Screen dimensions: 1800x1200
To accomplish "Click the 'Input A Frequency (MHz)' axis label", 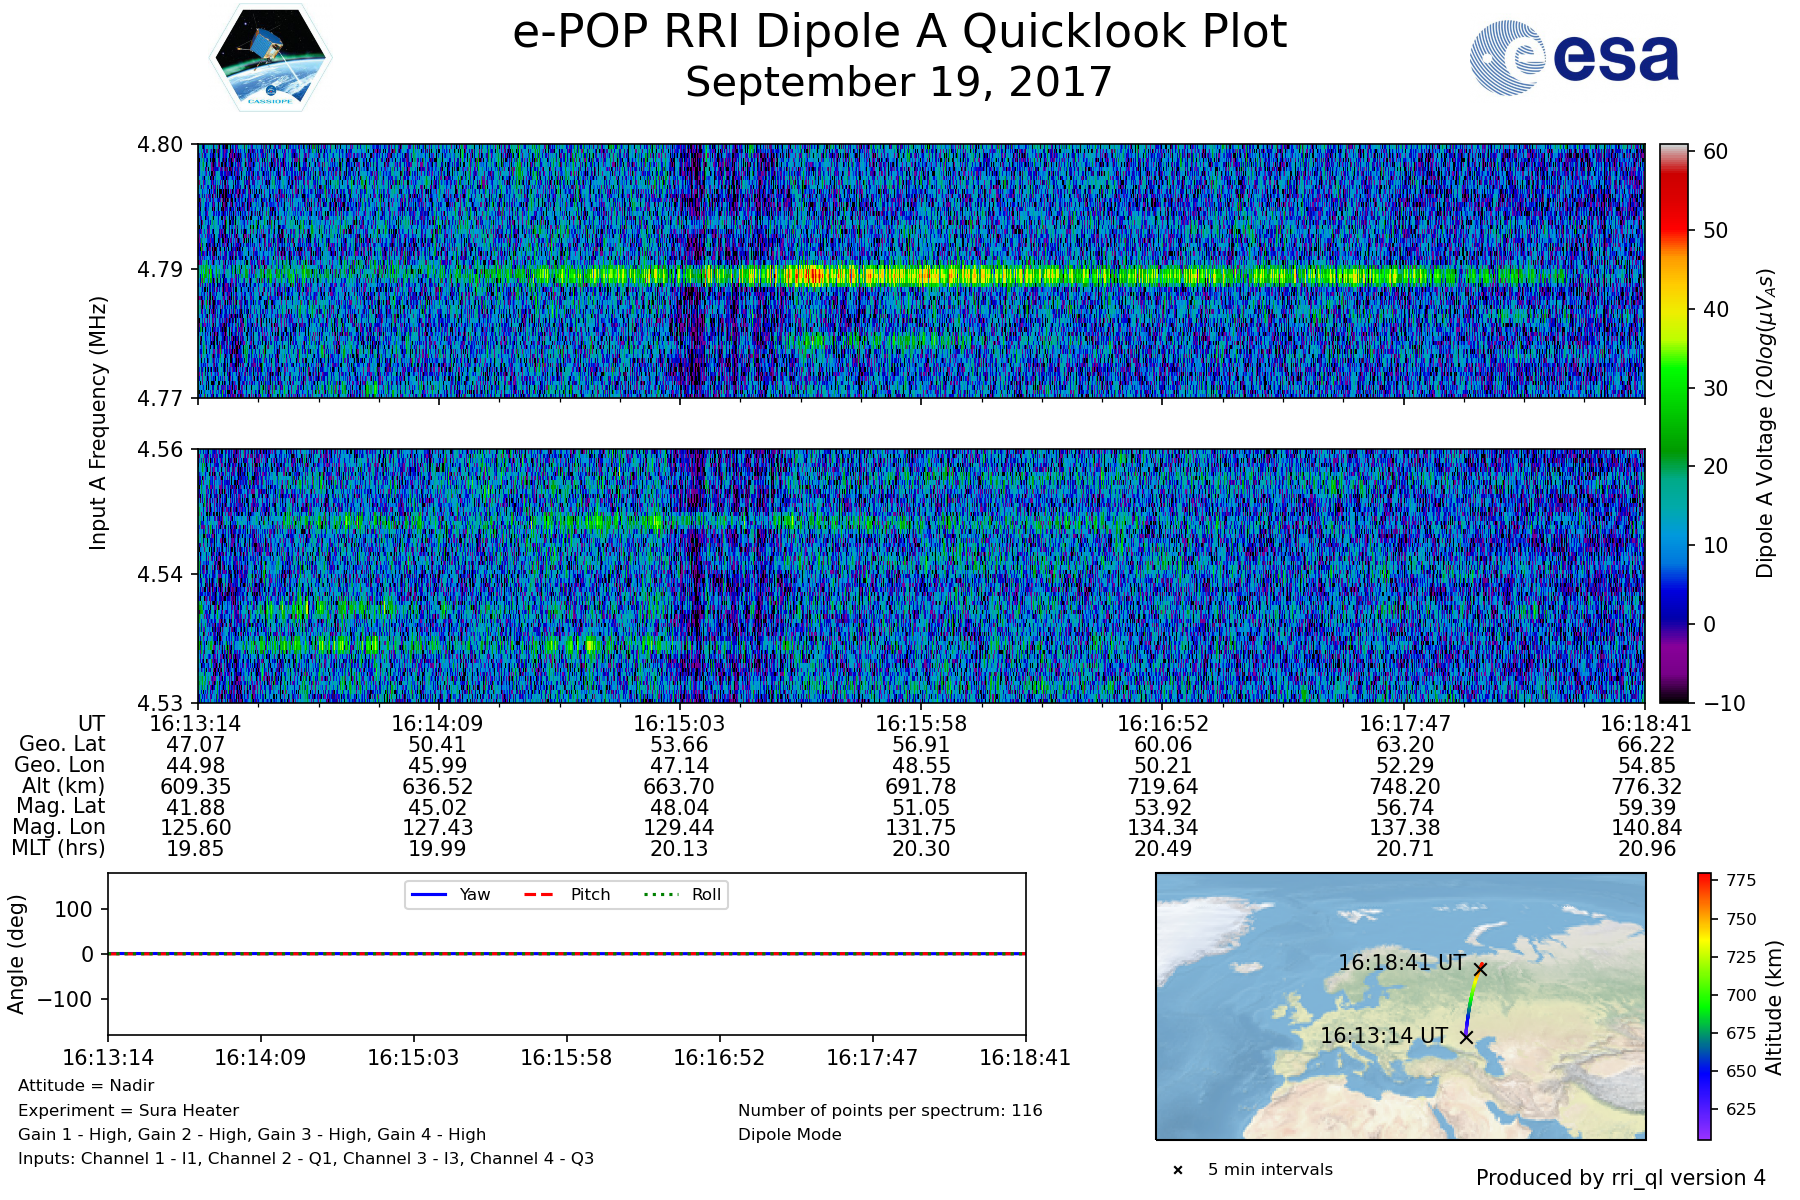I will [x=98, y=423].
